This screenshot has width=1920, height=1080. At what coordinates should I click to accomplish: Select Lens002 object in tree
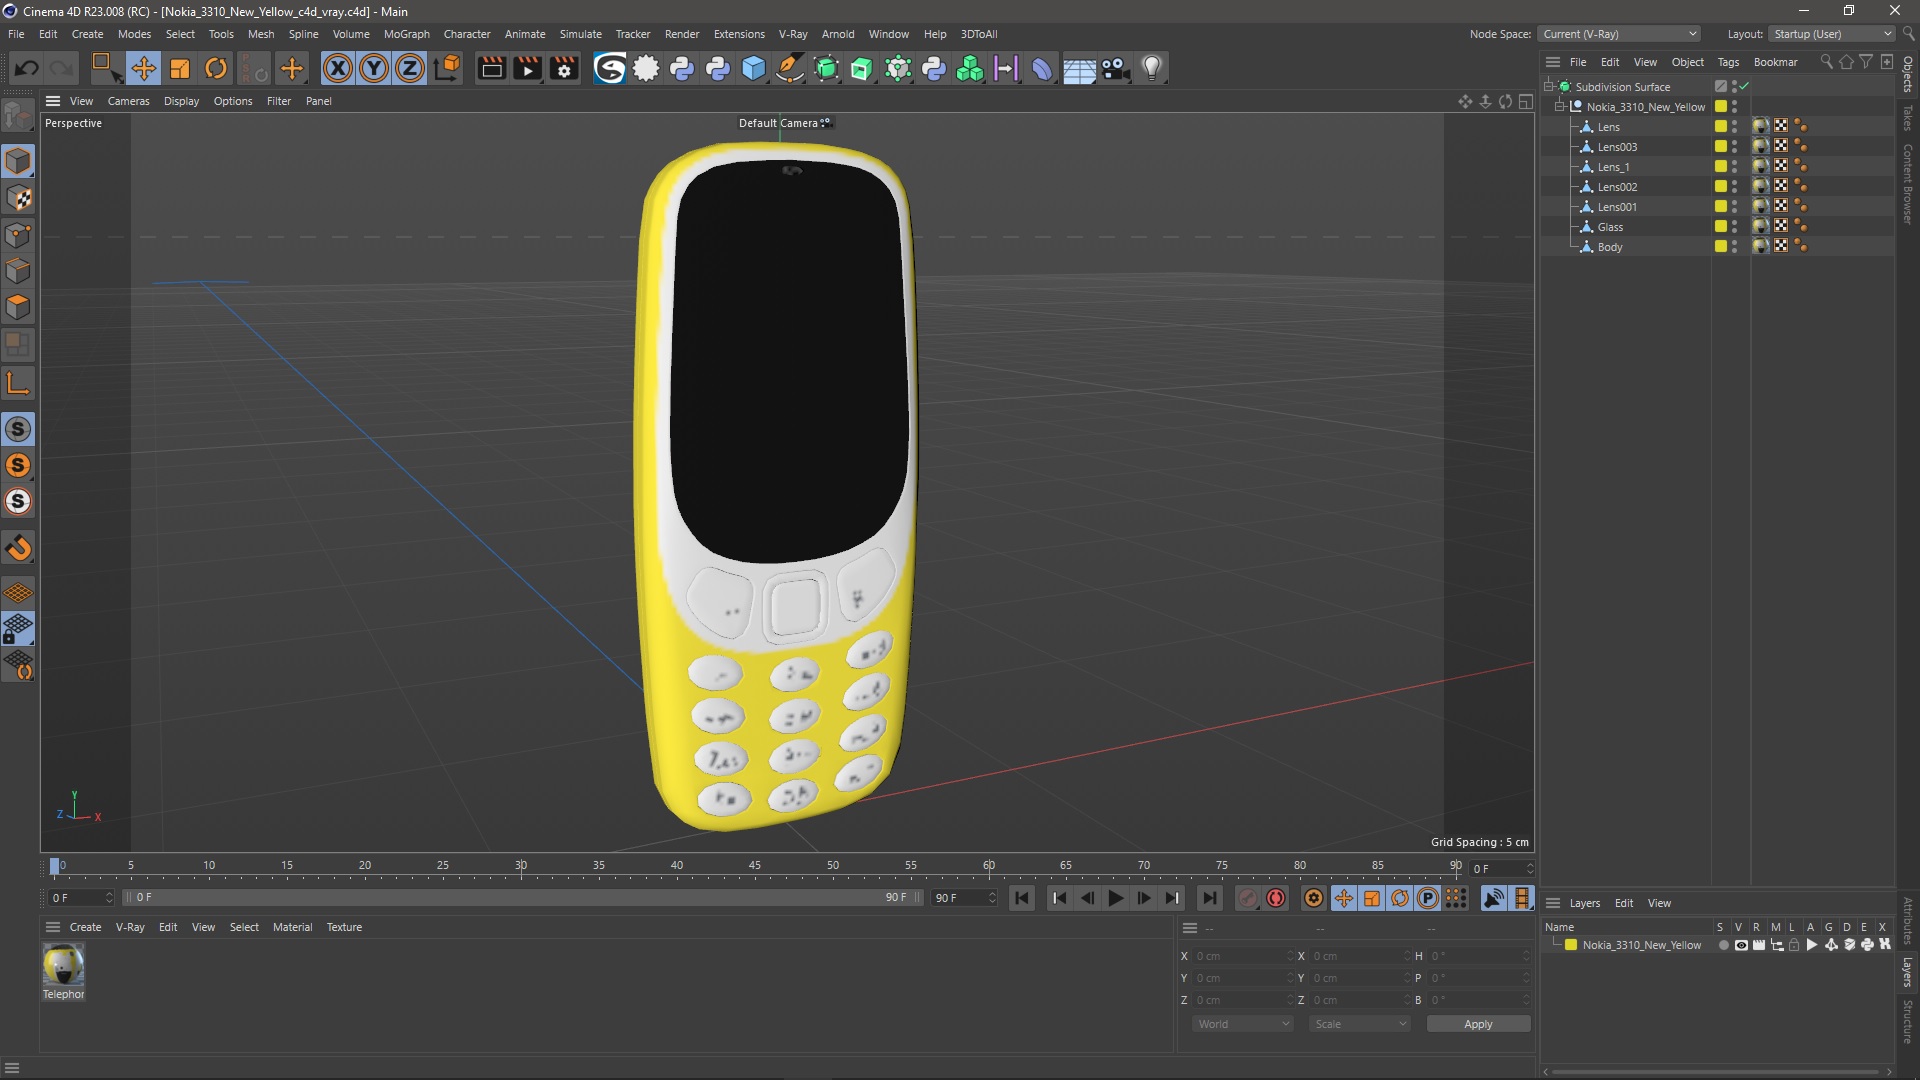click(1617, 186)
